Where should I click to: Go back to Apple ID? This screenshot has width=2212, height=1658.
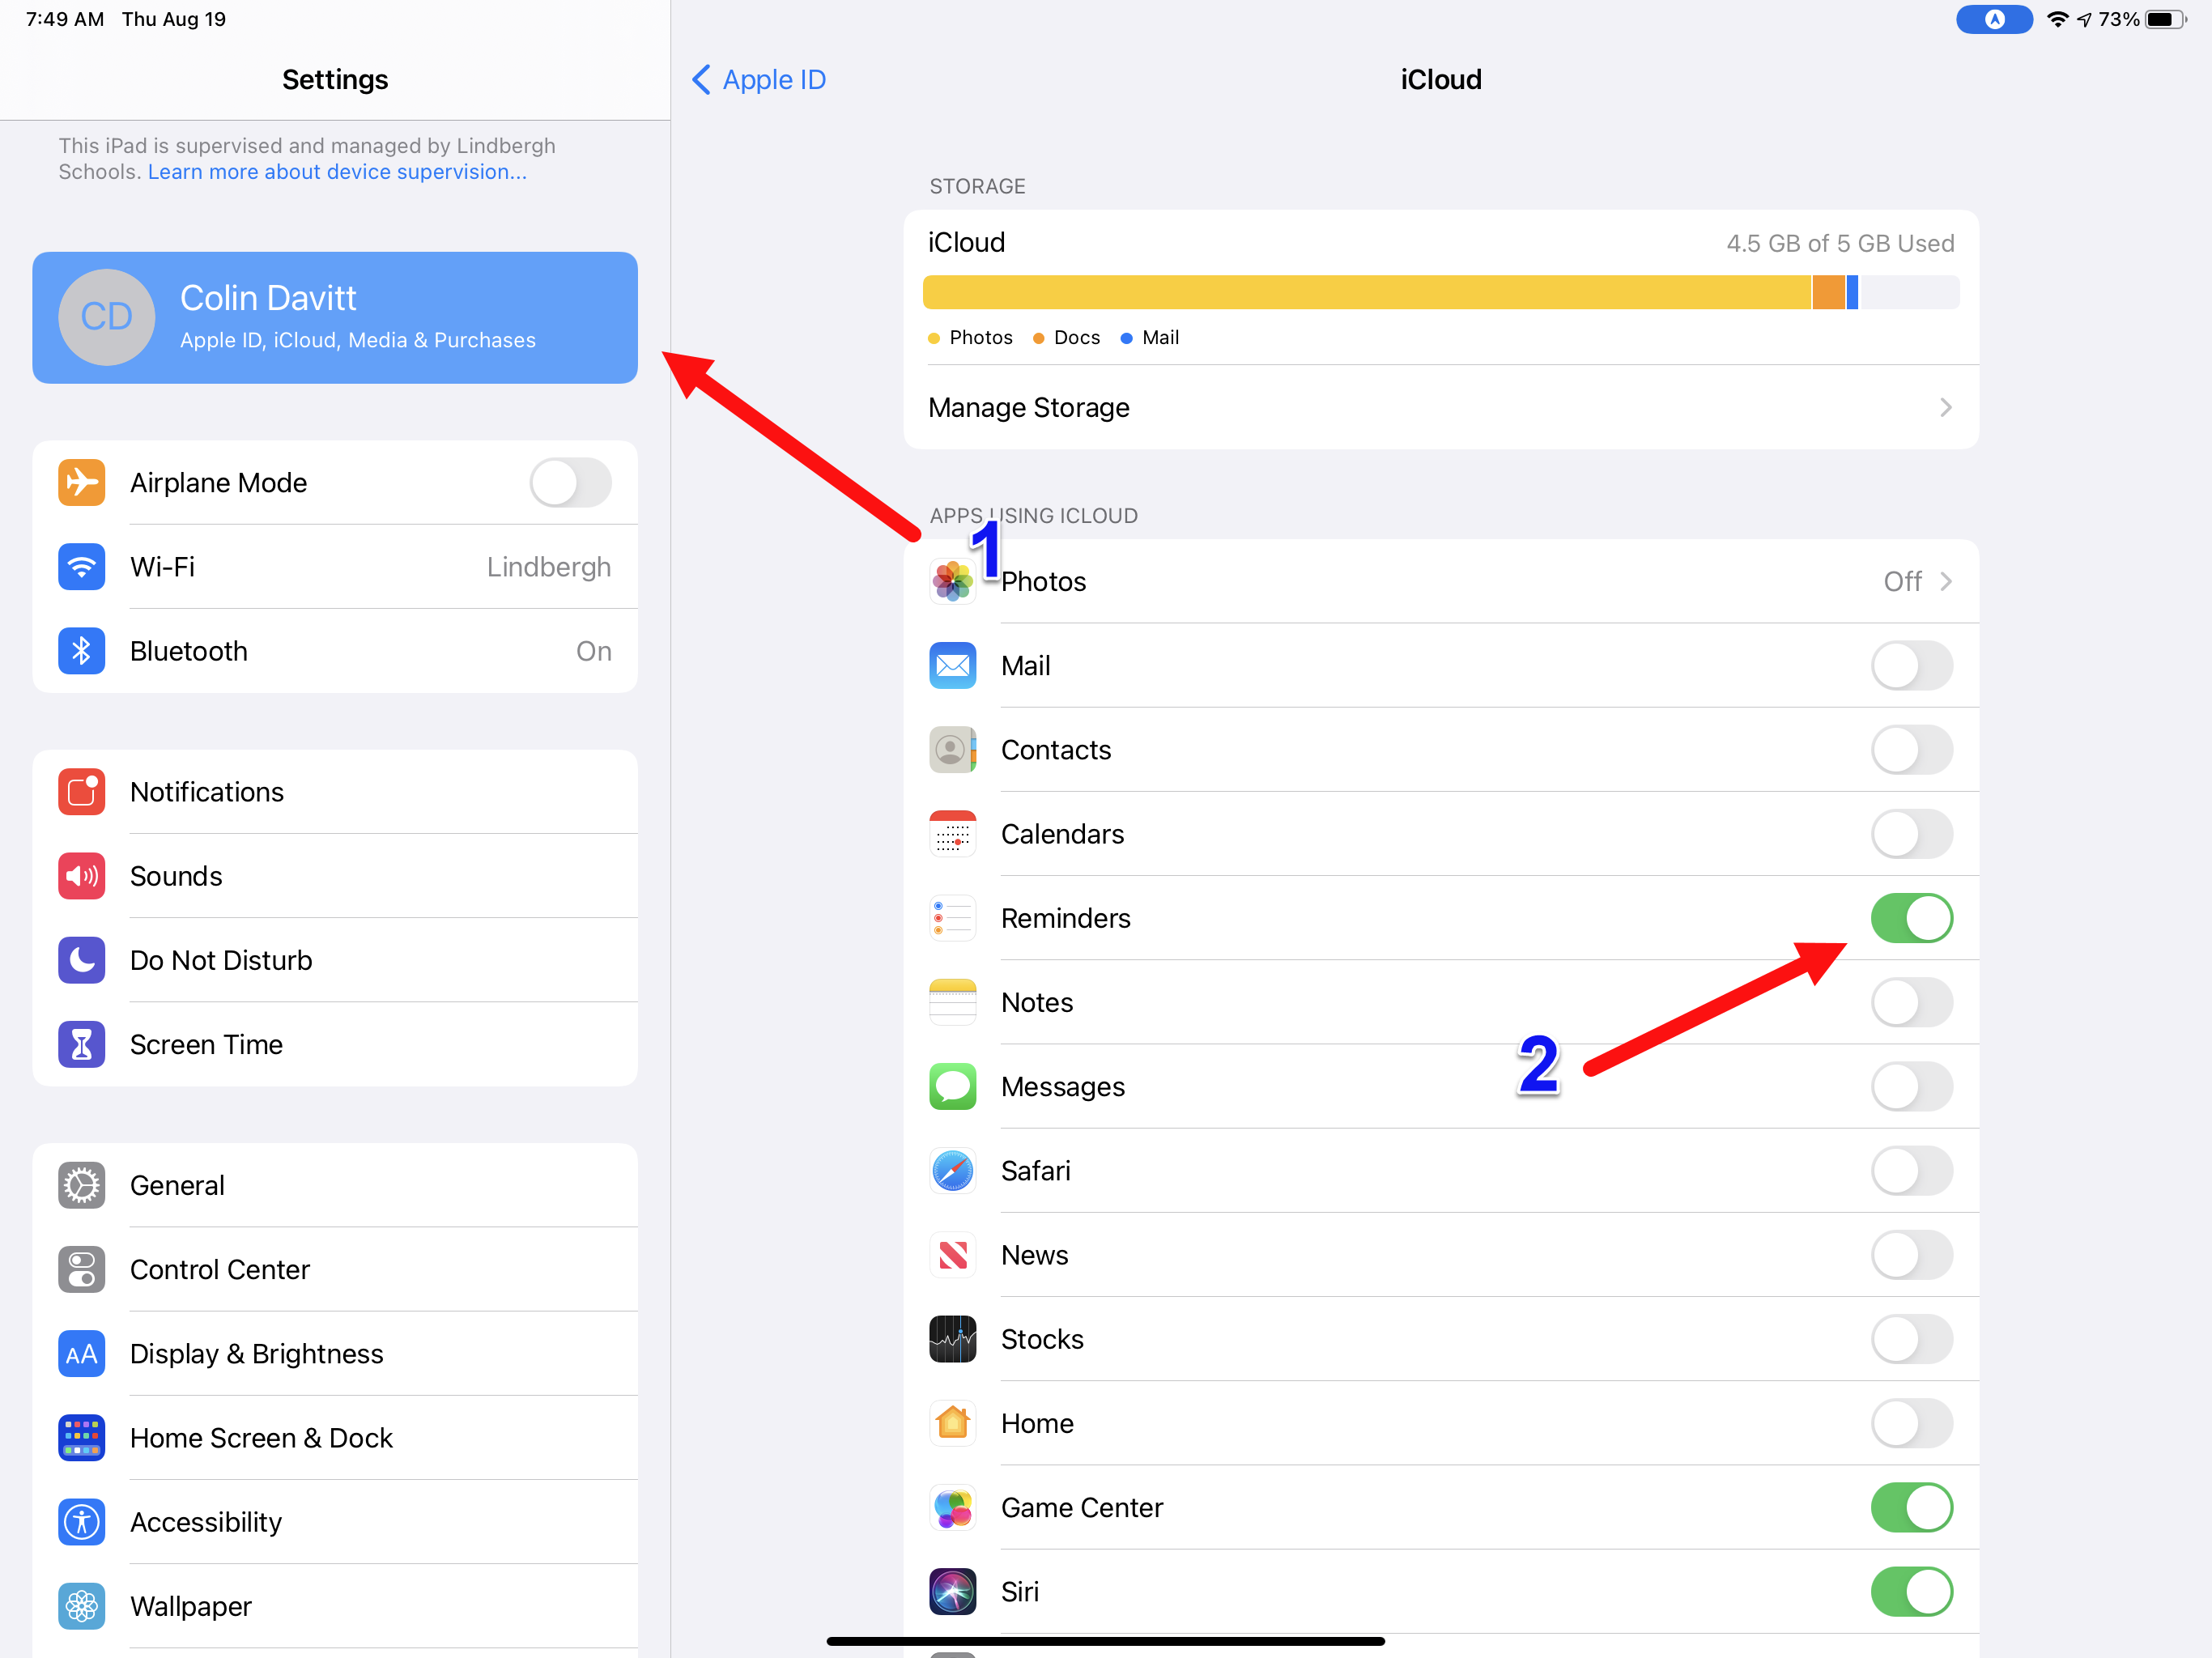pos(759,79)
